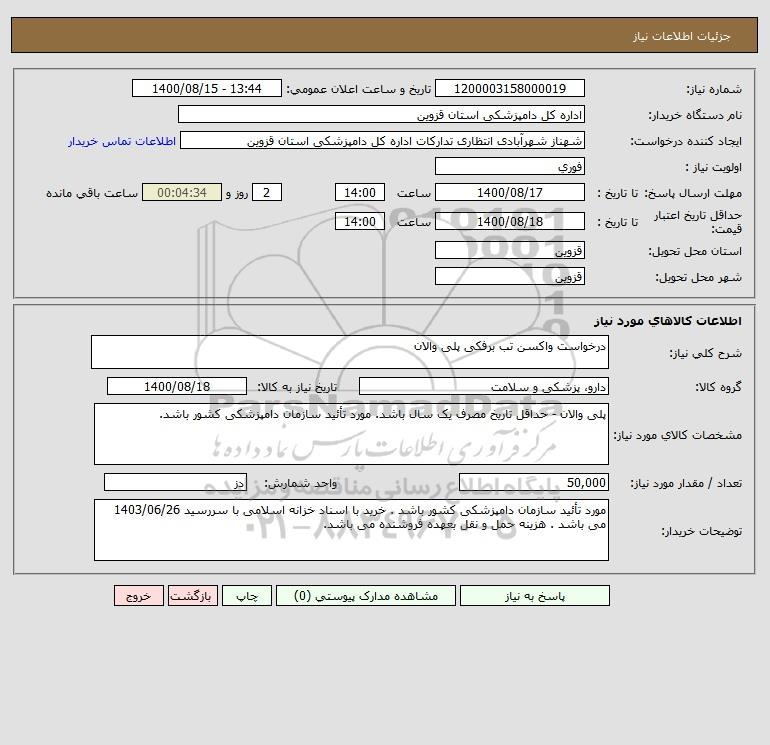Click buyer organization name field

[x=381, y=114]
